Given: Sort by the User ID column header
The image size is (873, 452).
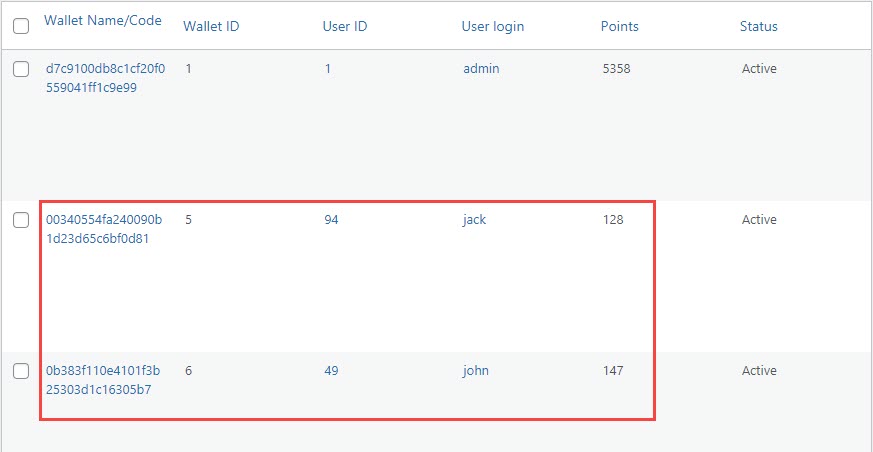Looking at the screenshot, I should pos(345,26).
